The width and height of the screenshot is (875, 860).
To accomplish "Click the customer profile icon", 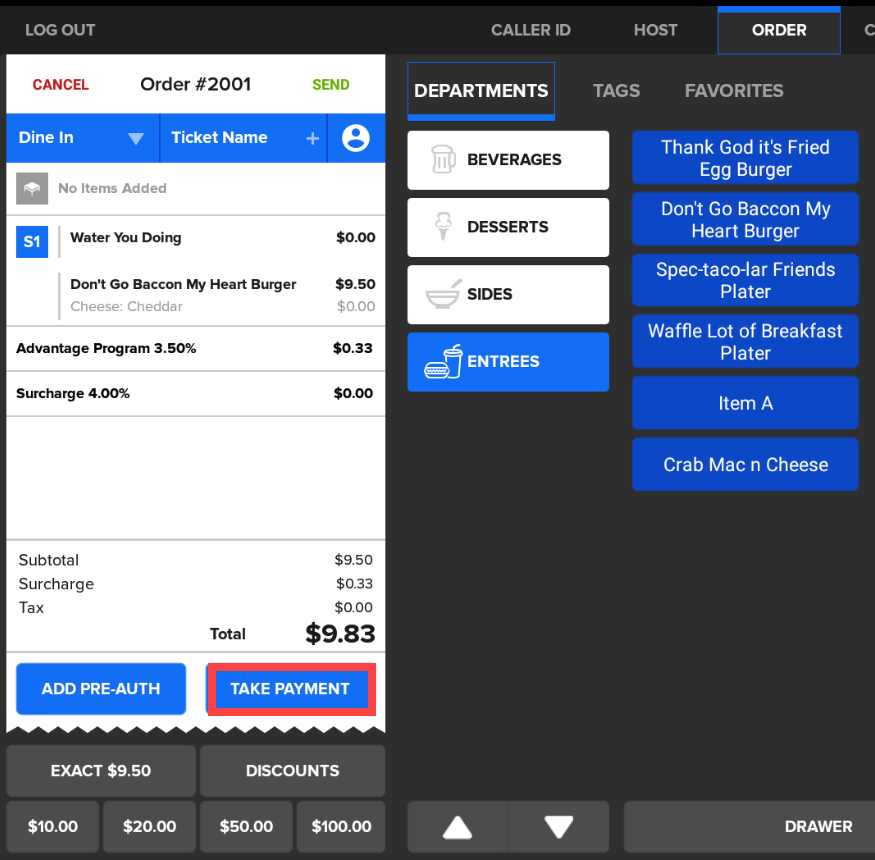I will click(x=356, y=138).
